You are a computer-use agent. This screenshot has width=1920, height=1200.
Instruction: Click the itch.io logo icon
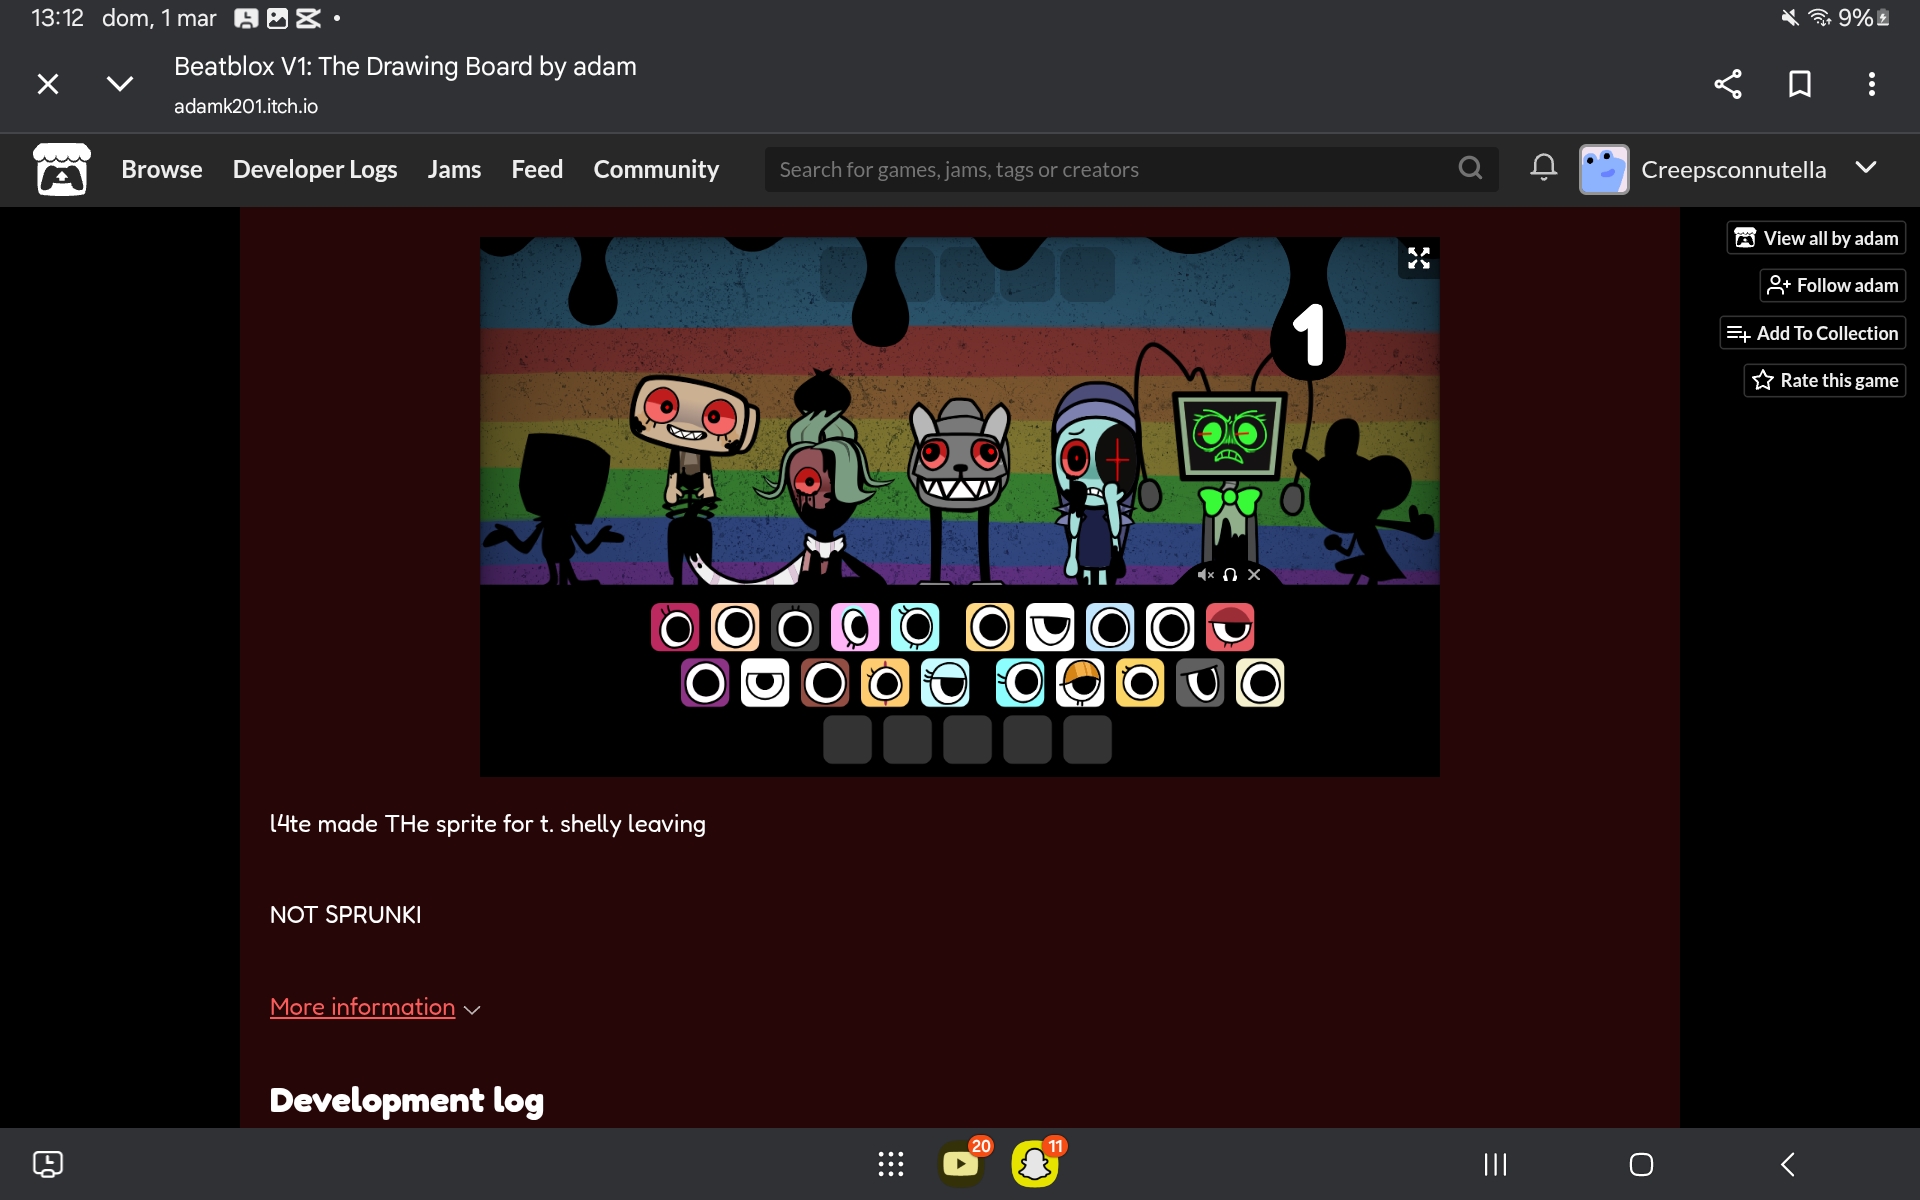[x=62, y=169]
